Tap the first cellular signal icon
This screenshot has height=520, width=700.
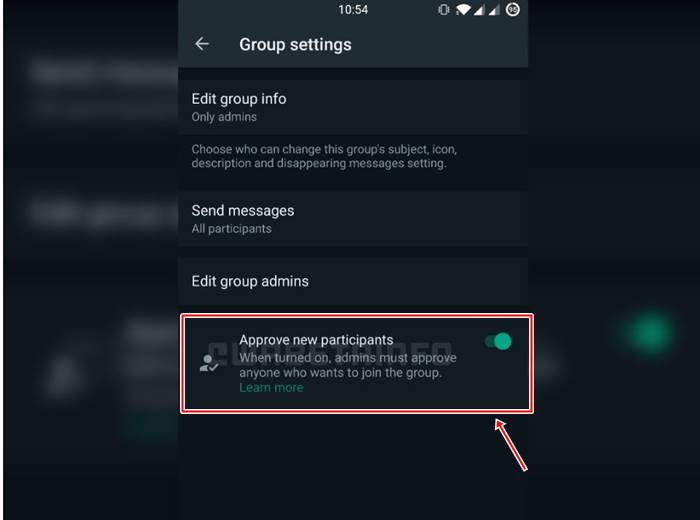click(x=479, y=10)
